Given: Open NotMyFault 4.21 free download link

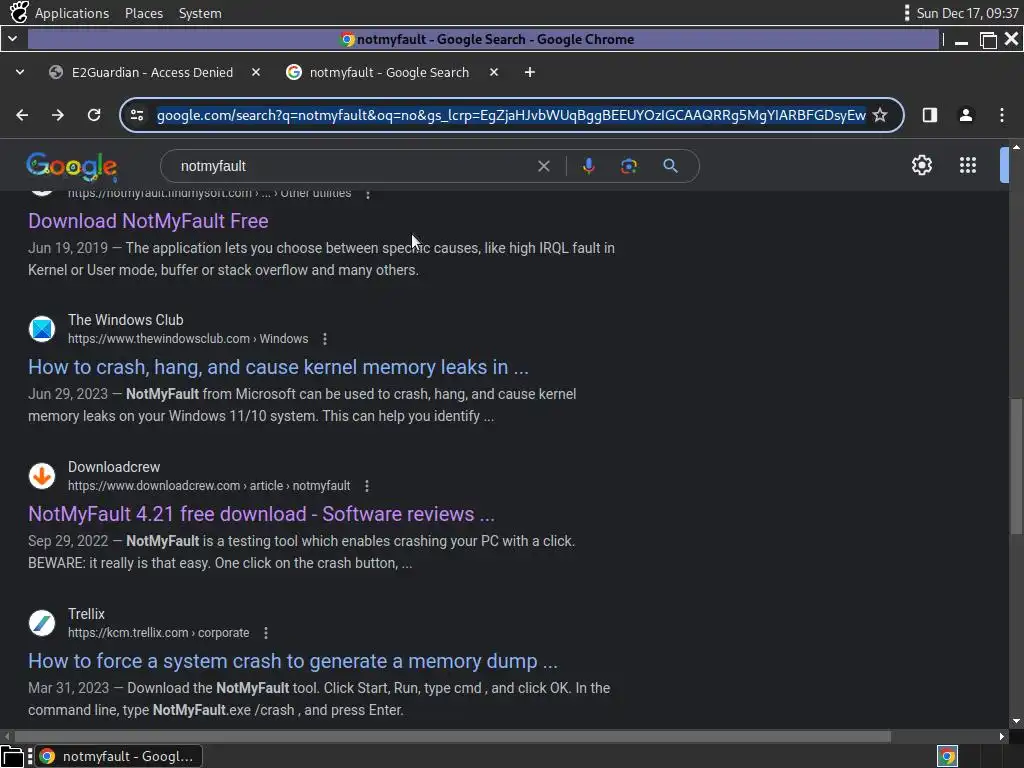Looking at the screenshot, I should [x=261, y=514].
